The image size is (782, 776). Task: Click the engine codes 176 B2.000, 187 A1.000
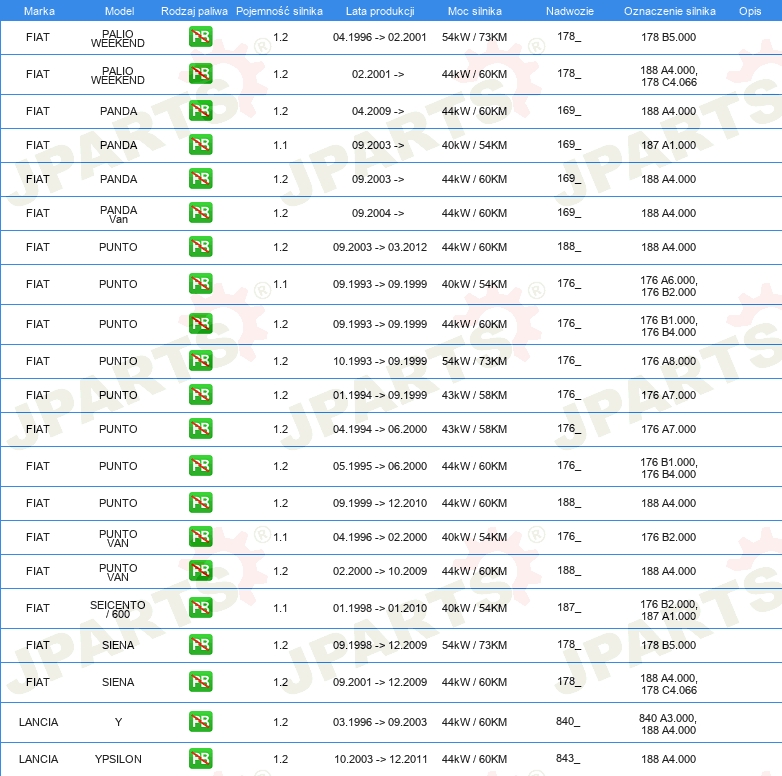(668, 610)
